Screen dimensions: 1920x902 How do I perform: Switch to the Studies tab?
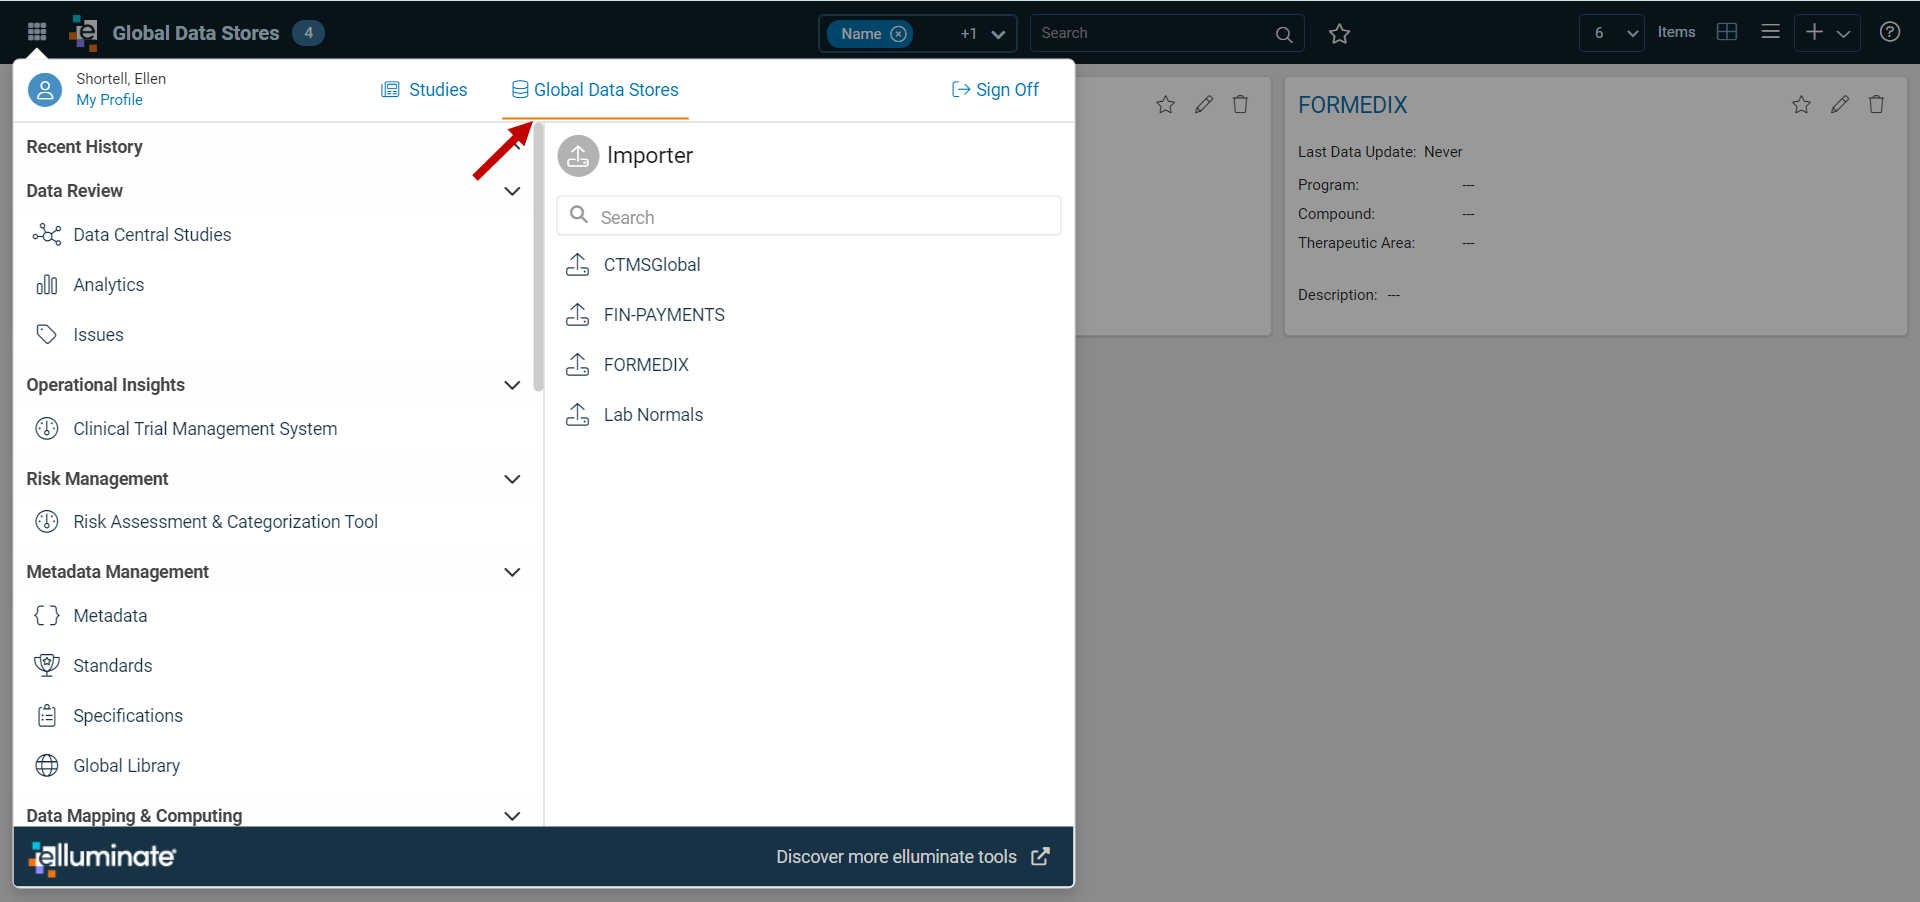pyautogui.click(x=424, y=90)
